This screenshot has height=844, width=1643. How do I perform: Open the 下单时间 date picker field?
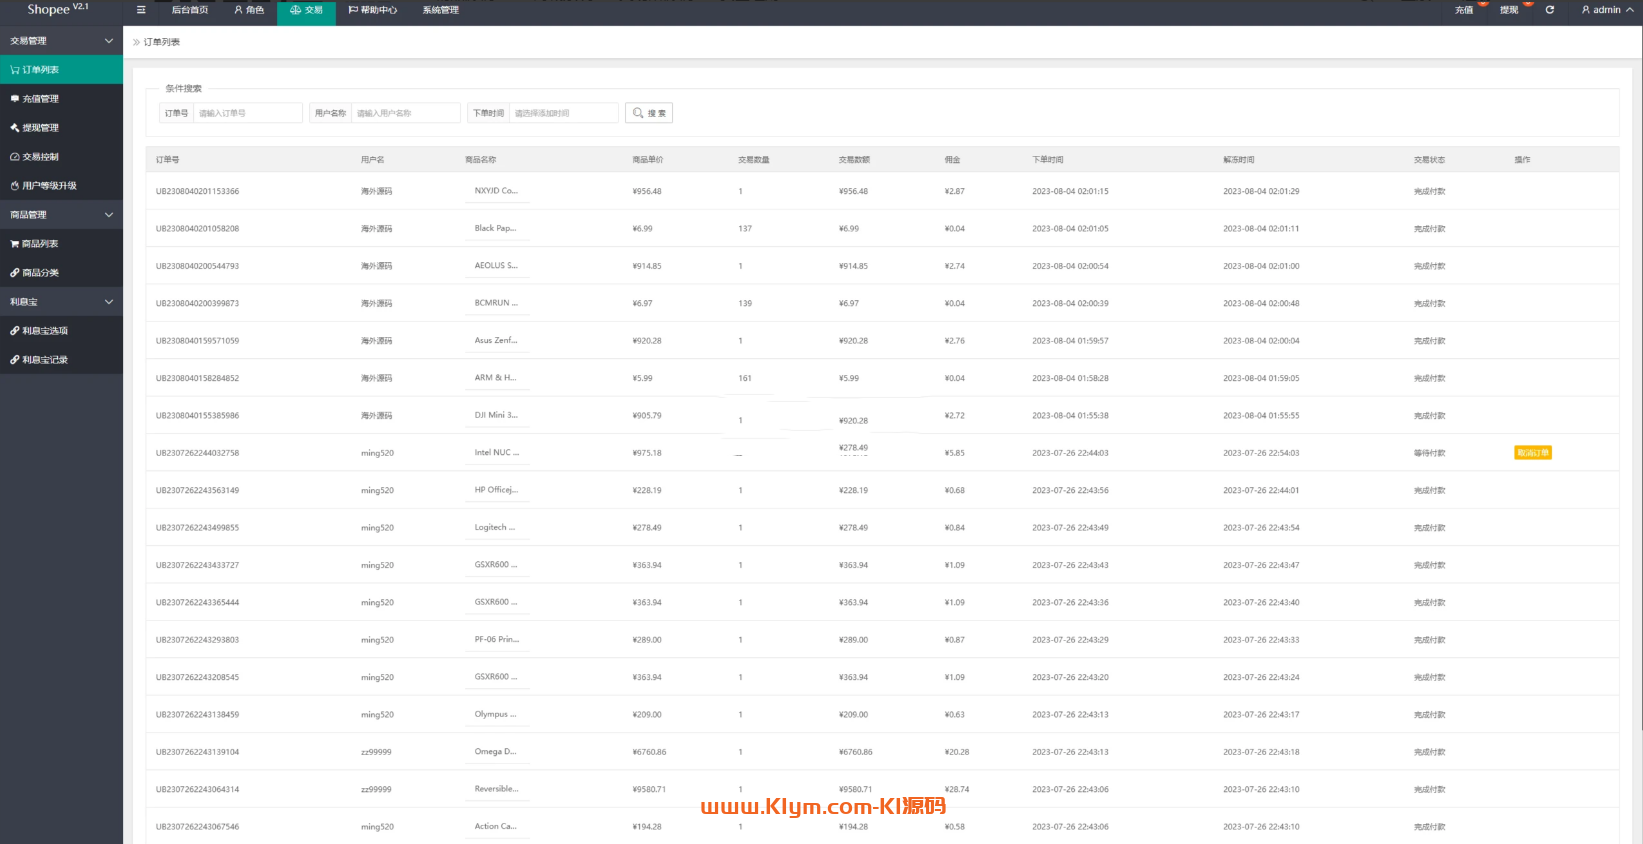point(563,113)
